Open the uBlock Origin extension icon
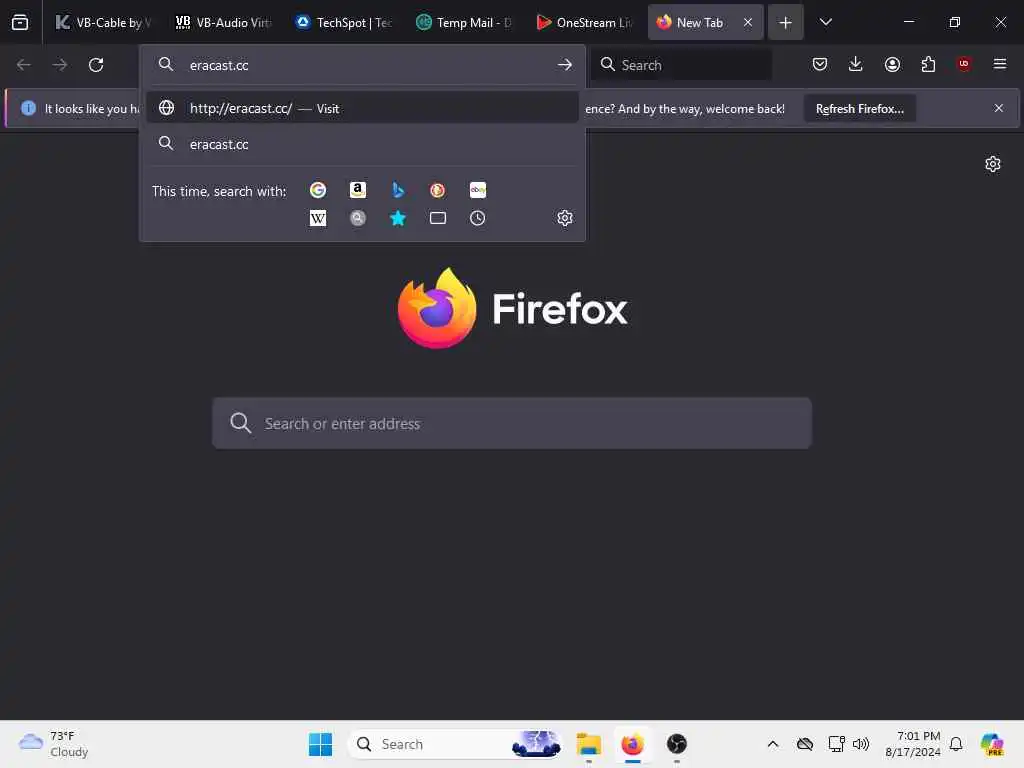This screenshot has height=768, width=1024. tap(964, 64)
